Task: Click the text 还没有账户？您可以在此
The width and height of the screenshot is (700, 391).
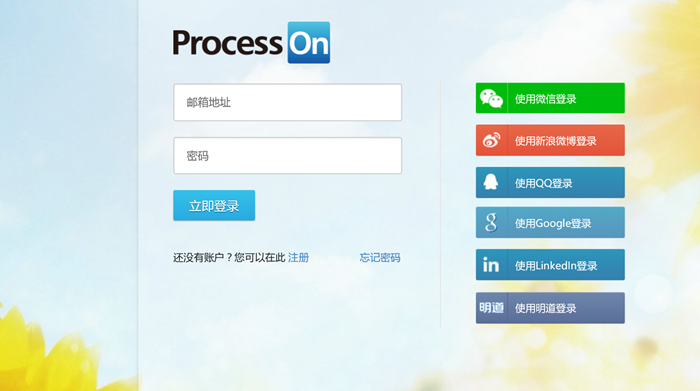Action: 229,258
